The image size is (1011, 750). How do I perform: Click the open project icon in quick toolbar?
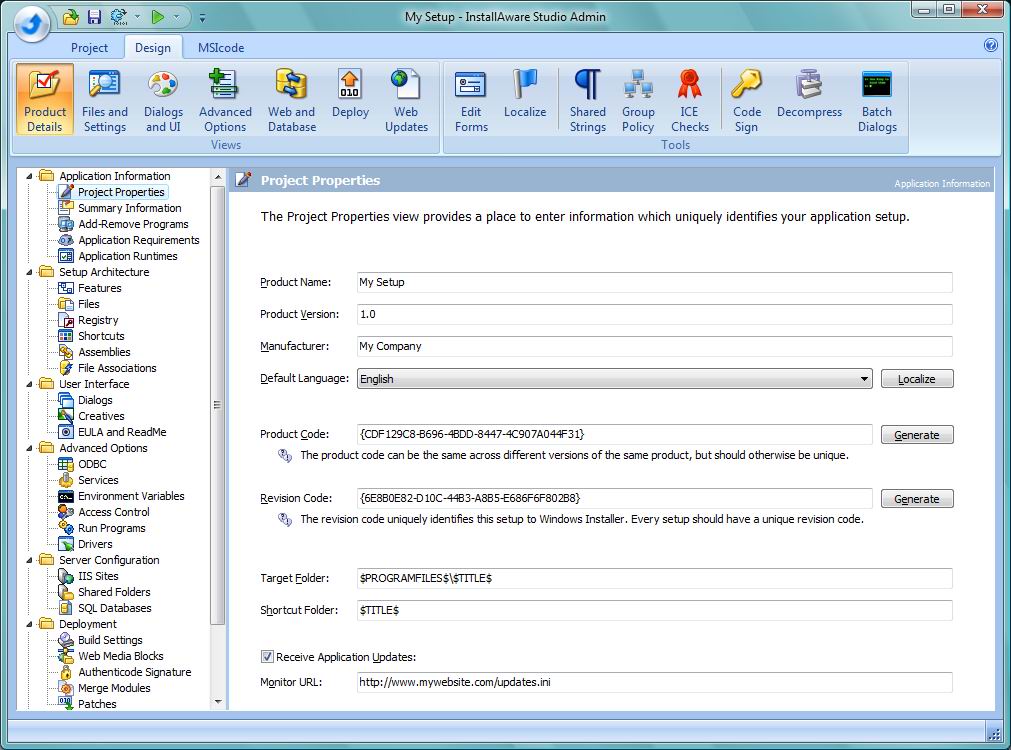pyautogui.click(x=71, y=17)
